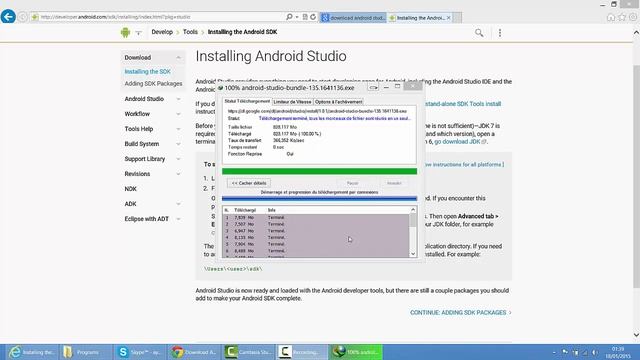Click the tray-arrow button in download dialog title bar
Image resolution: width=640 pixels, height=360 pixels.
[x=373, y=87]
